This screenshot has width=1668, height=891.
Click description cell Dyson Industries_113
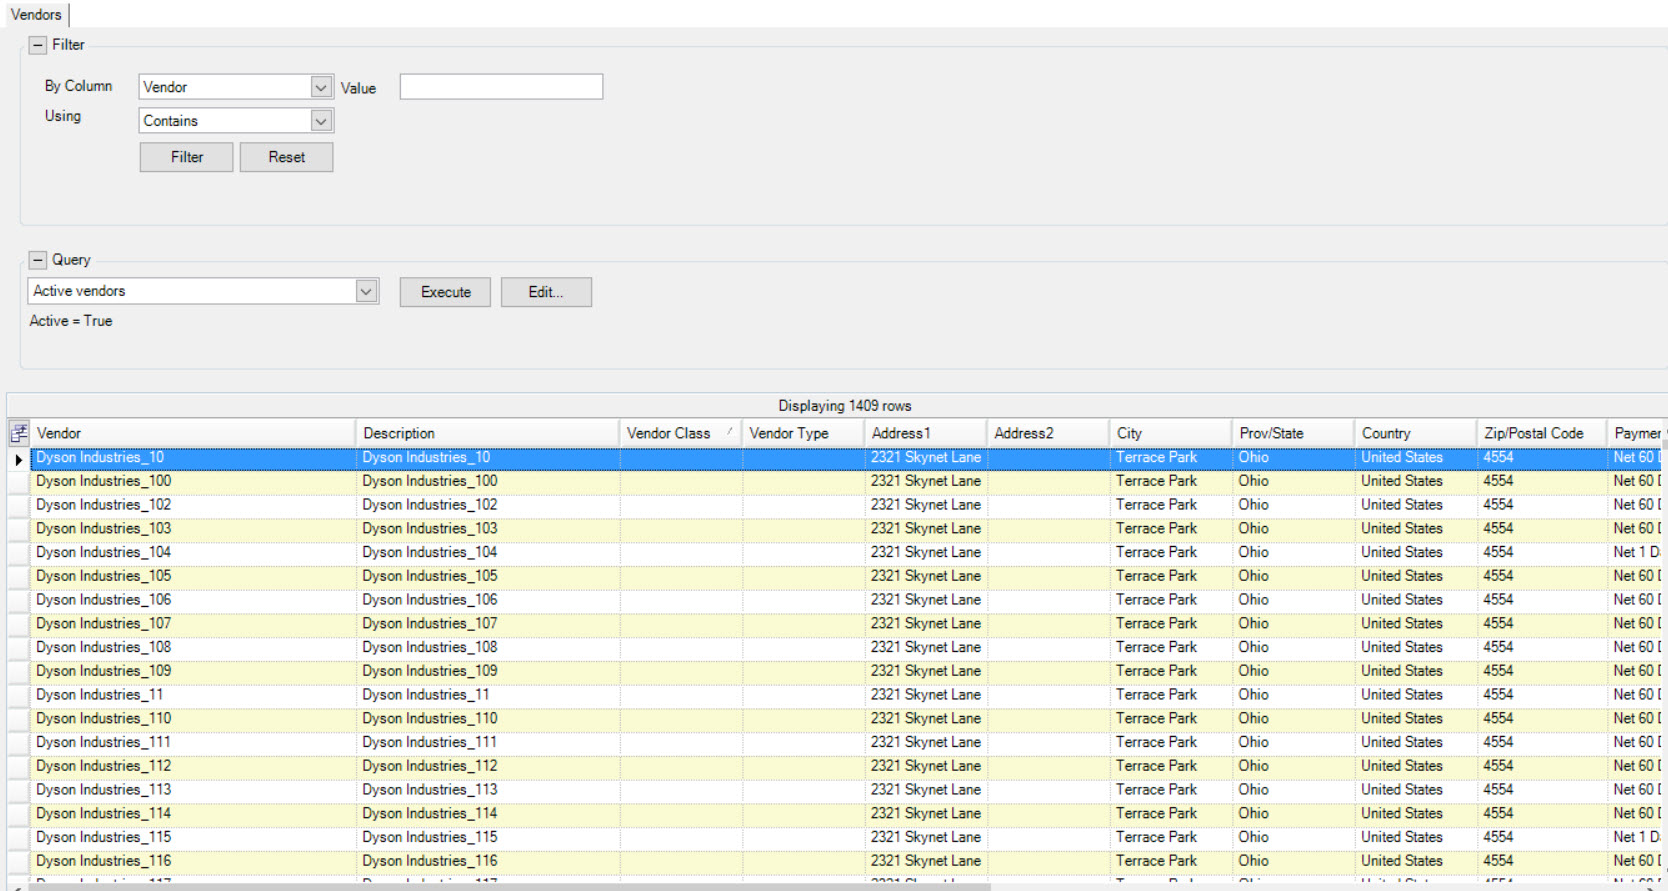(x=487, y=790)
